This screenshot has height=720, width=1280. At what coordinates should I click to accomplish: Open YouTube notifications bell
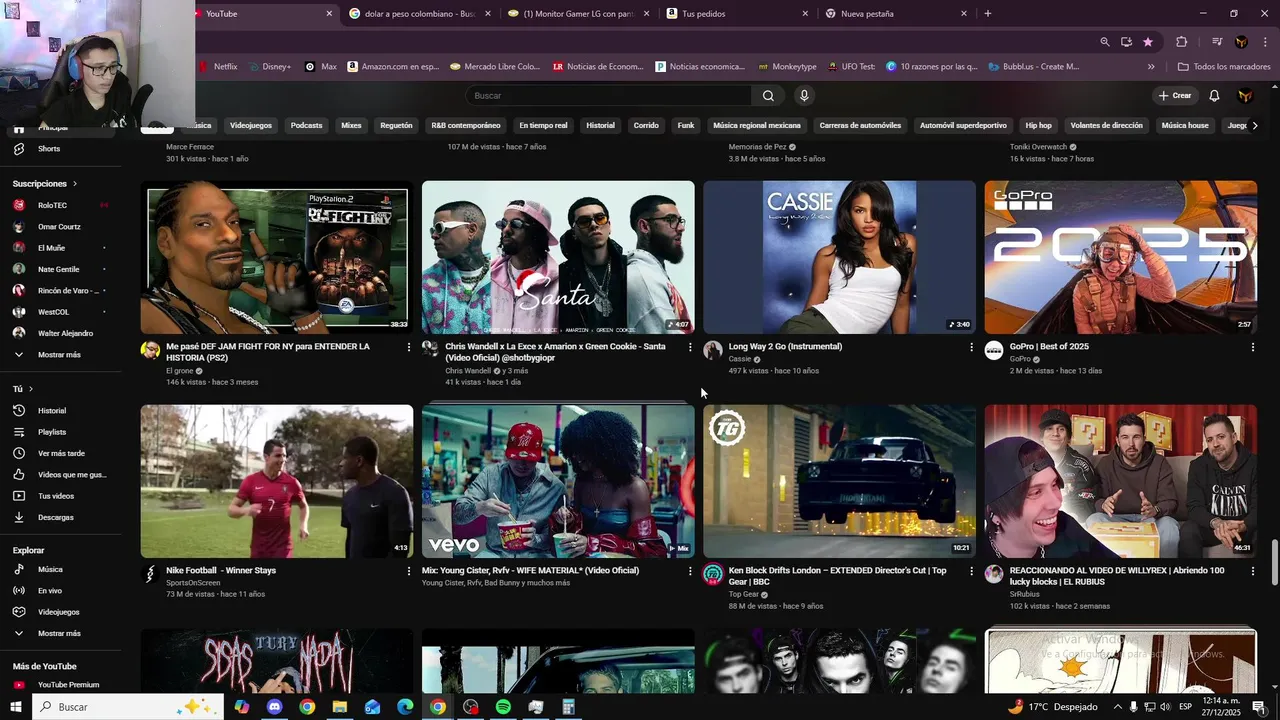click(x=1214, y=96)
